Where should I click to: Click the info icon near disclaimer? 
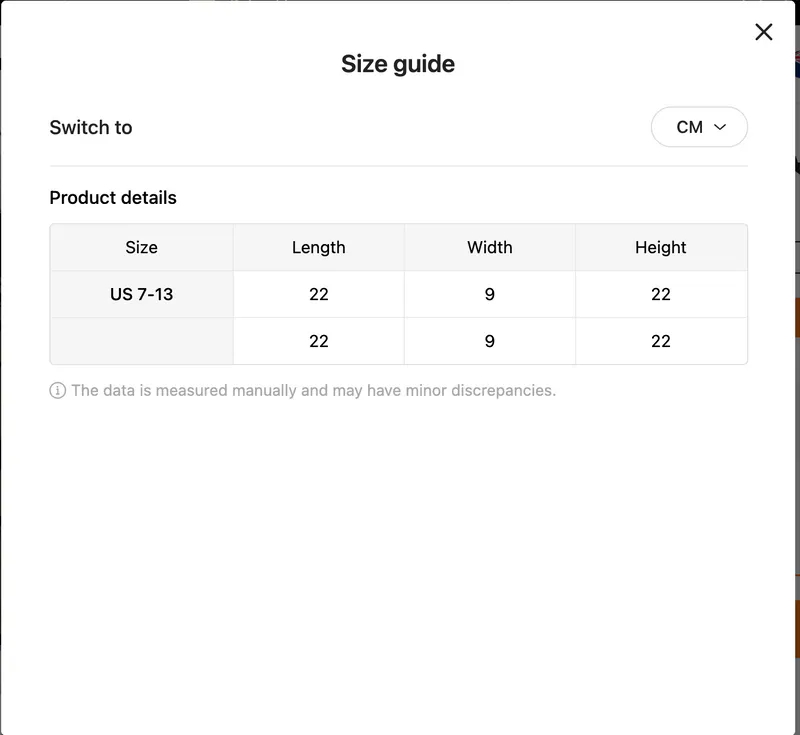[x=57, y=391]
